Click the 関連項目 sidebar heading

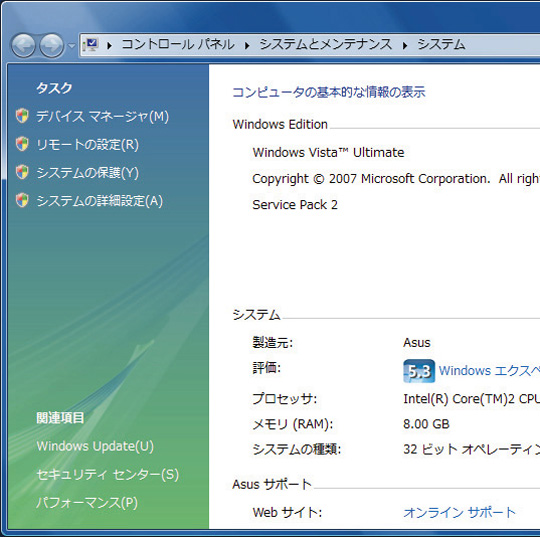pyautogui.click(x=60, y=418)
